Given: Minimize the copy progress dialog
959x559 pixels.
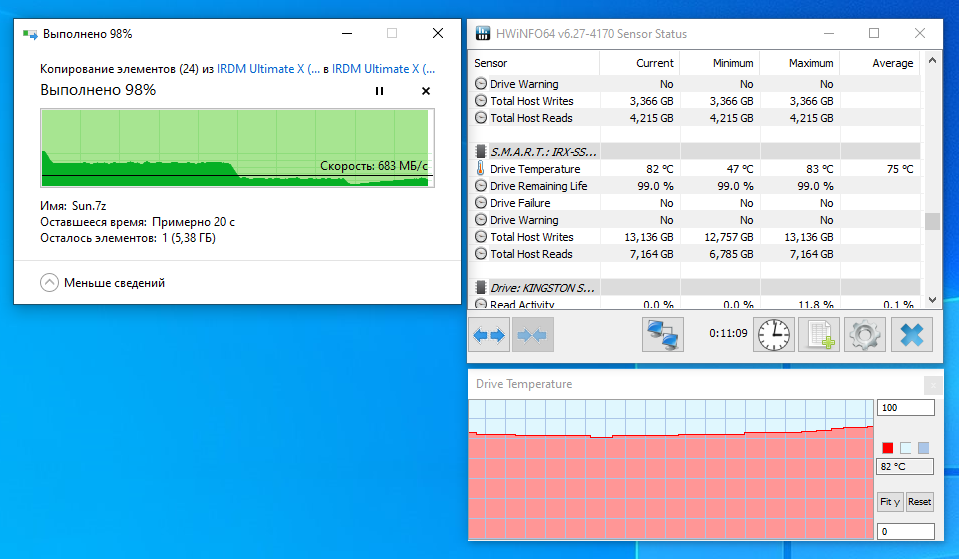Looking at the screenshot, I should coord(347,34).
